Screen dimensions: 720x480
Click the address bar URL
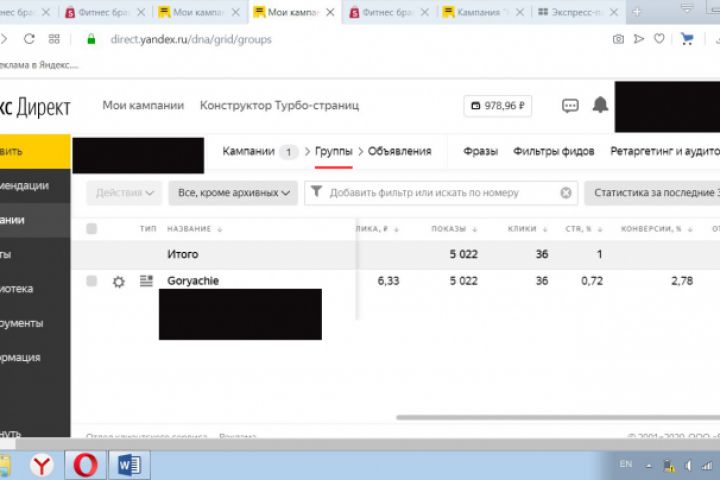191,40
